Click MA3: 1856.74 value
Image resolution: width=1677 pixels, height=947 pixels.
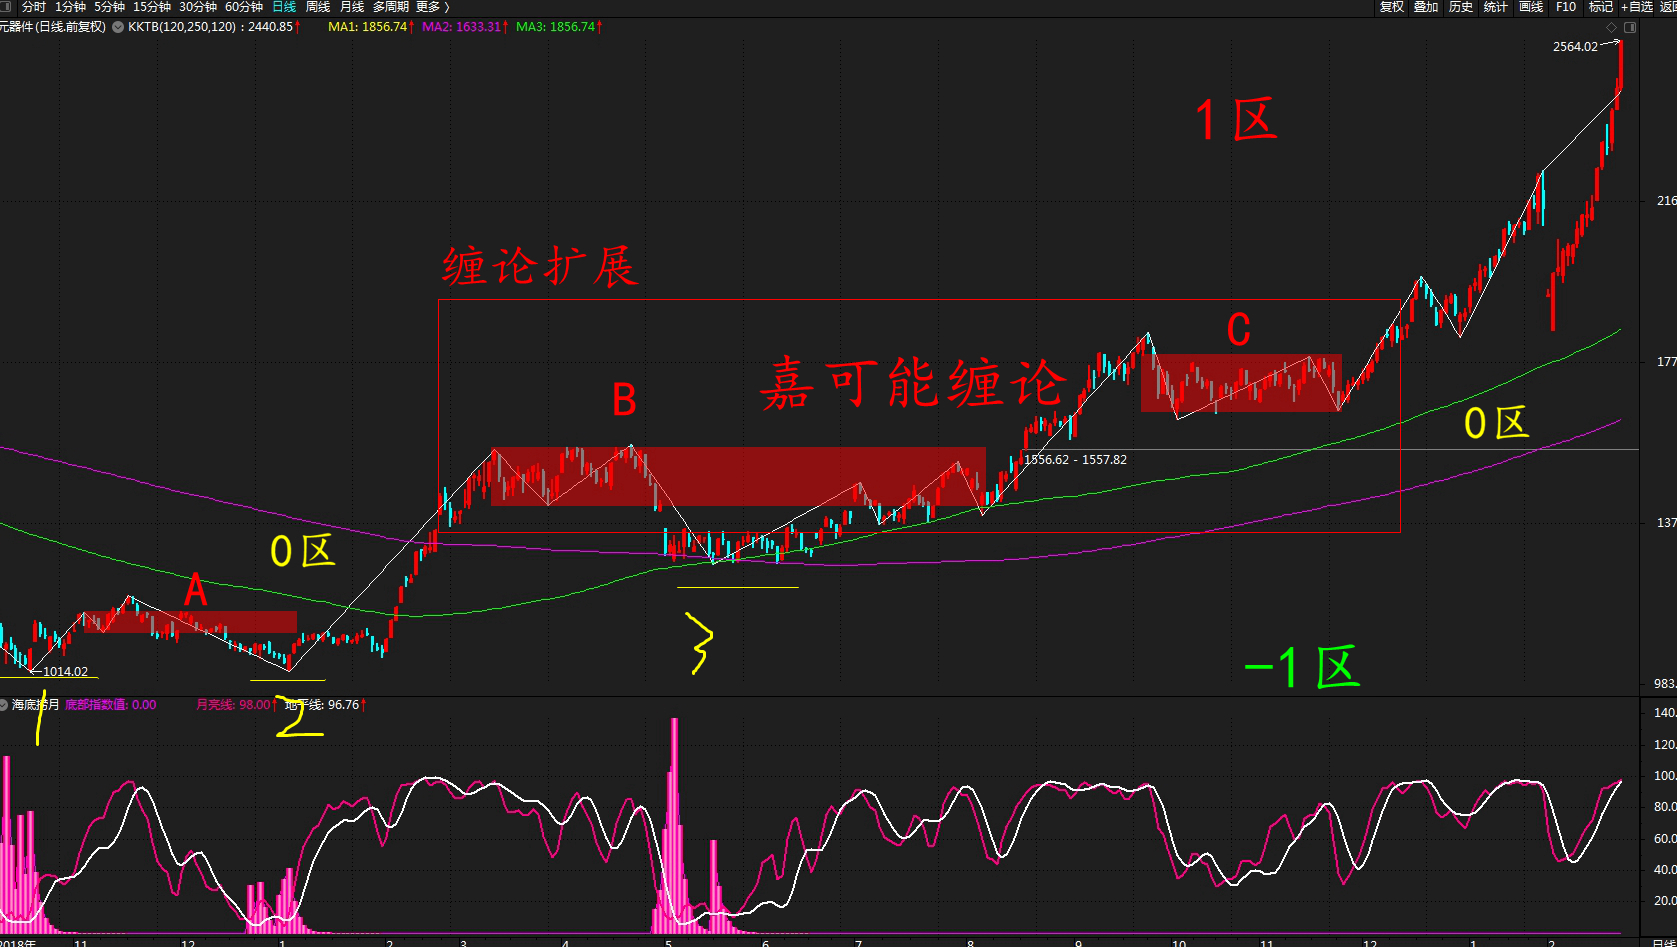tap(556, 27)
